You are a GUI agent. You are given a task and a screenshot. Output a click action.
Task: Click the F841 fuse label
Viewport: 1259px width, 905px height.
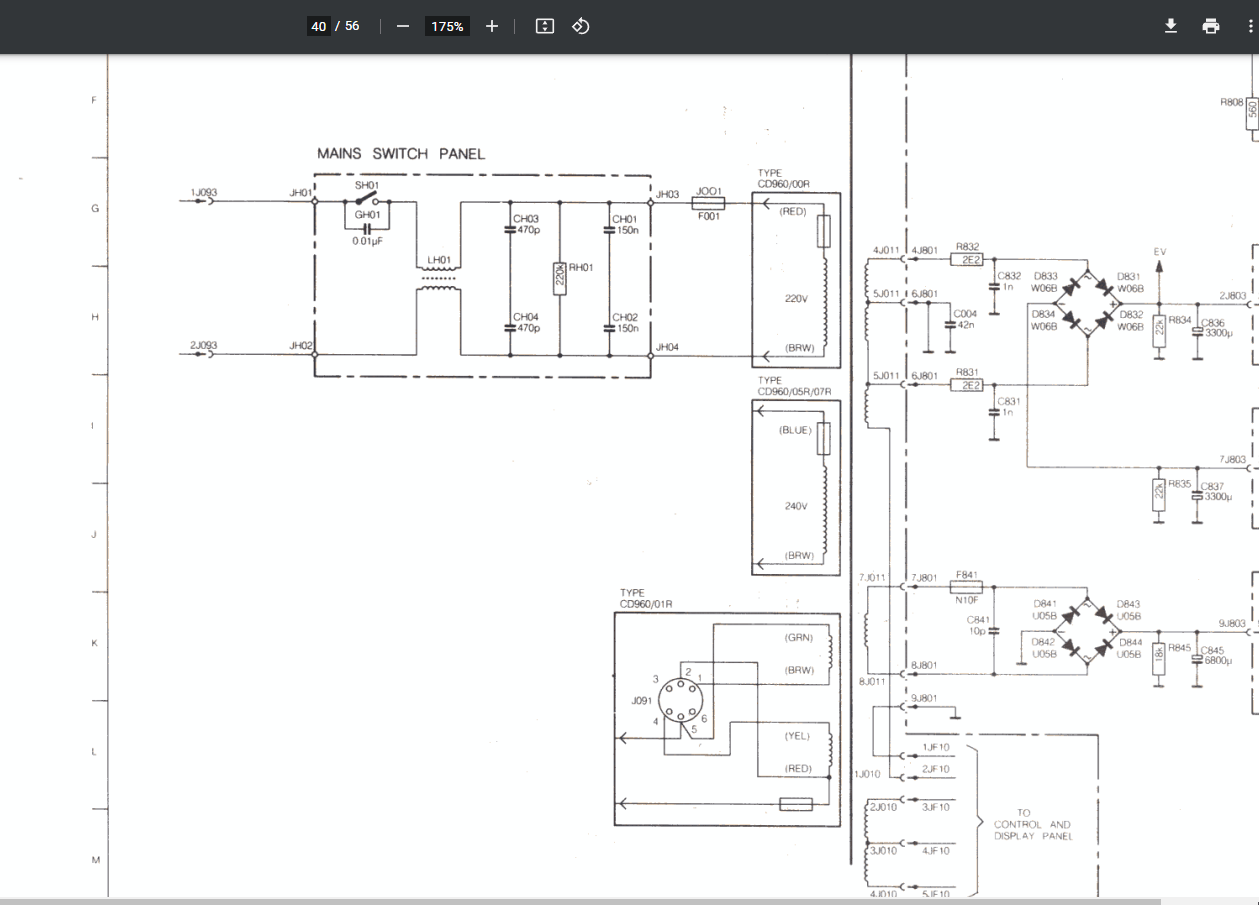[x=966, y=575]
